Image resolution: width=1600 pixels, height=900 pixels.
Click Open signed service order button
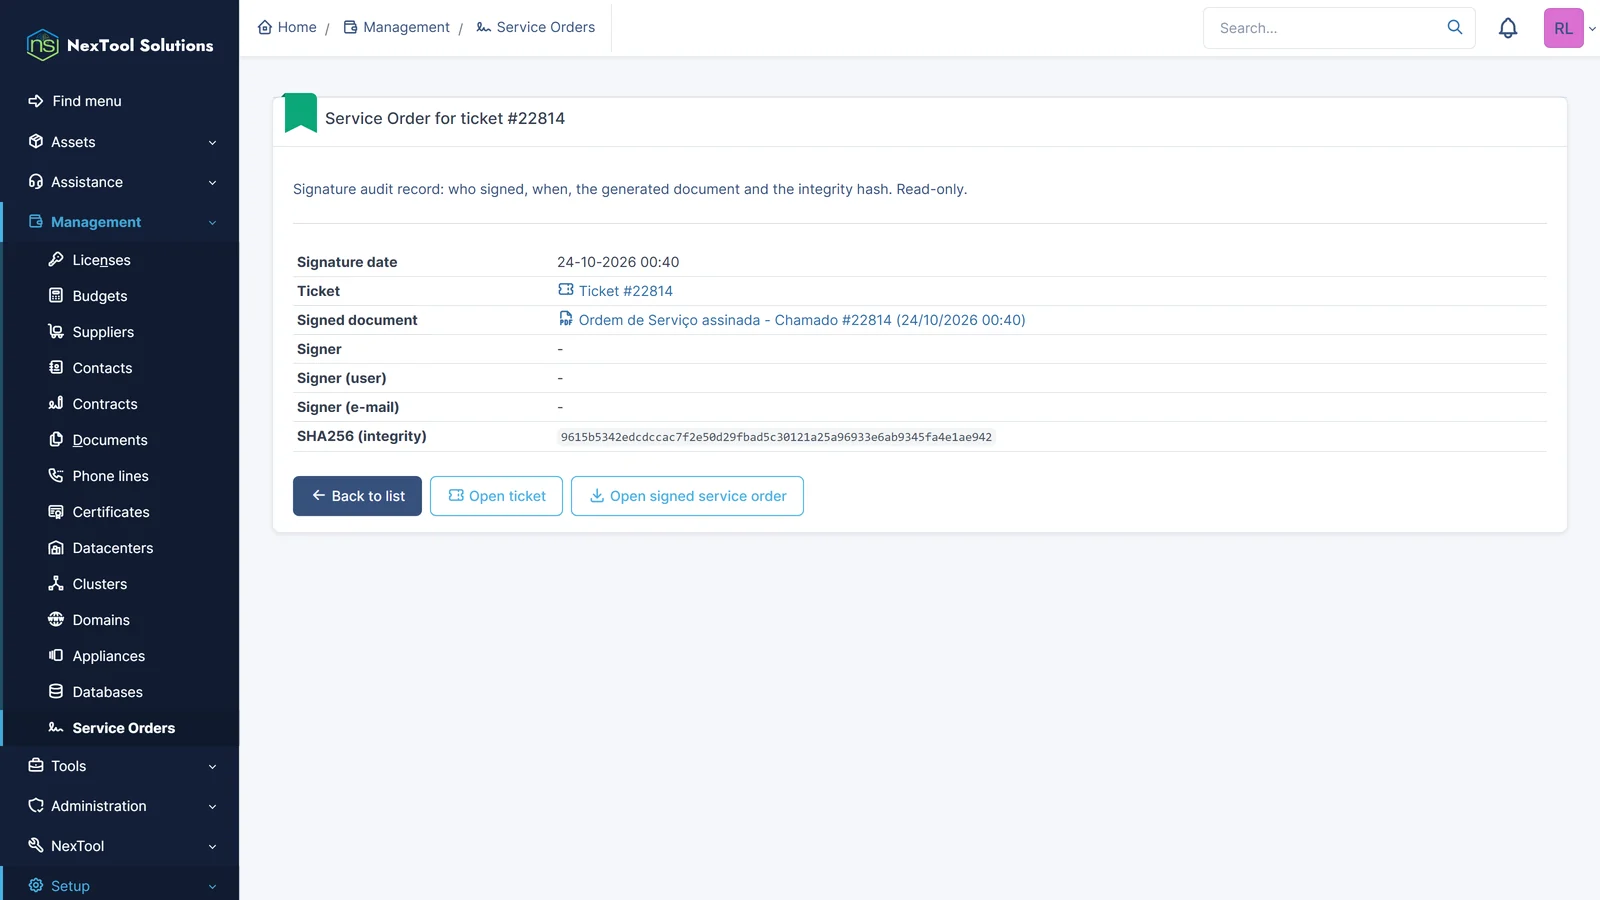pos(687,496)
